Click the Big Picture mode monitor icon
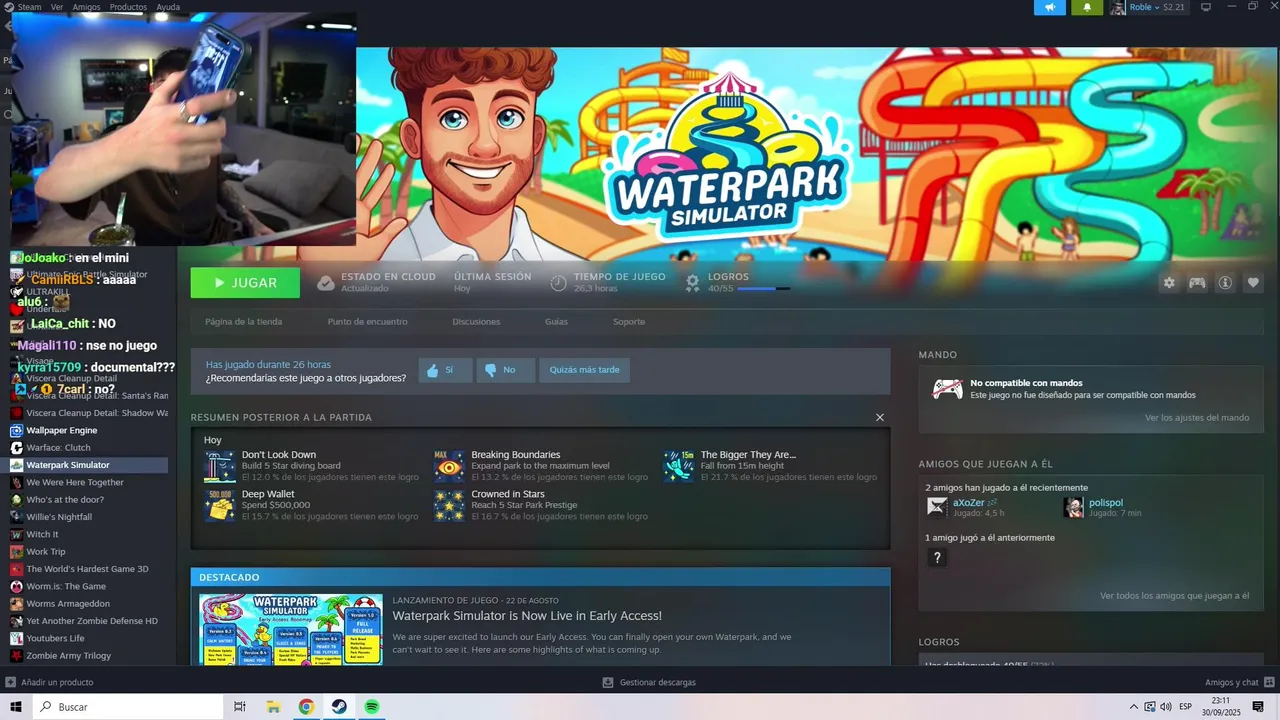The width and height of the screenshot is (1280, 720). 1206,7
